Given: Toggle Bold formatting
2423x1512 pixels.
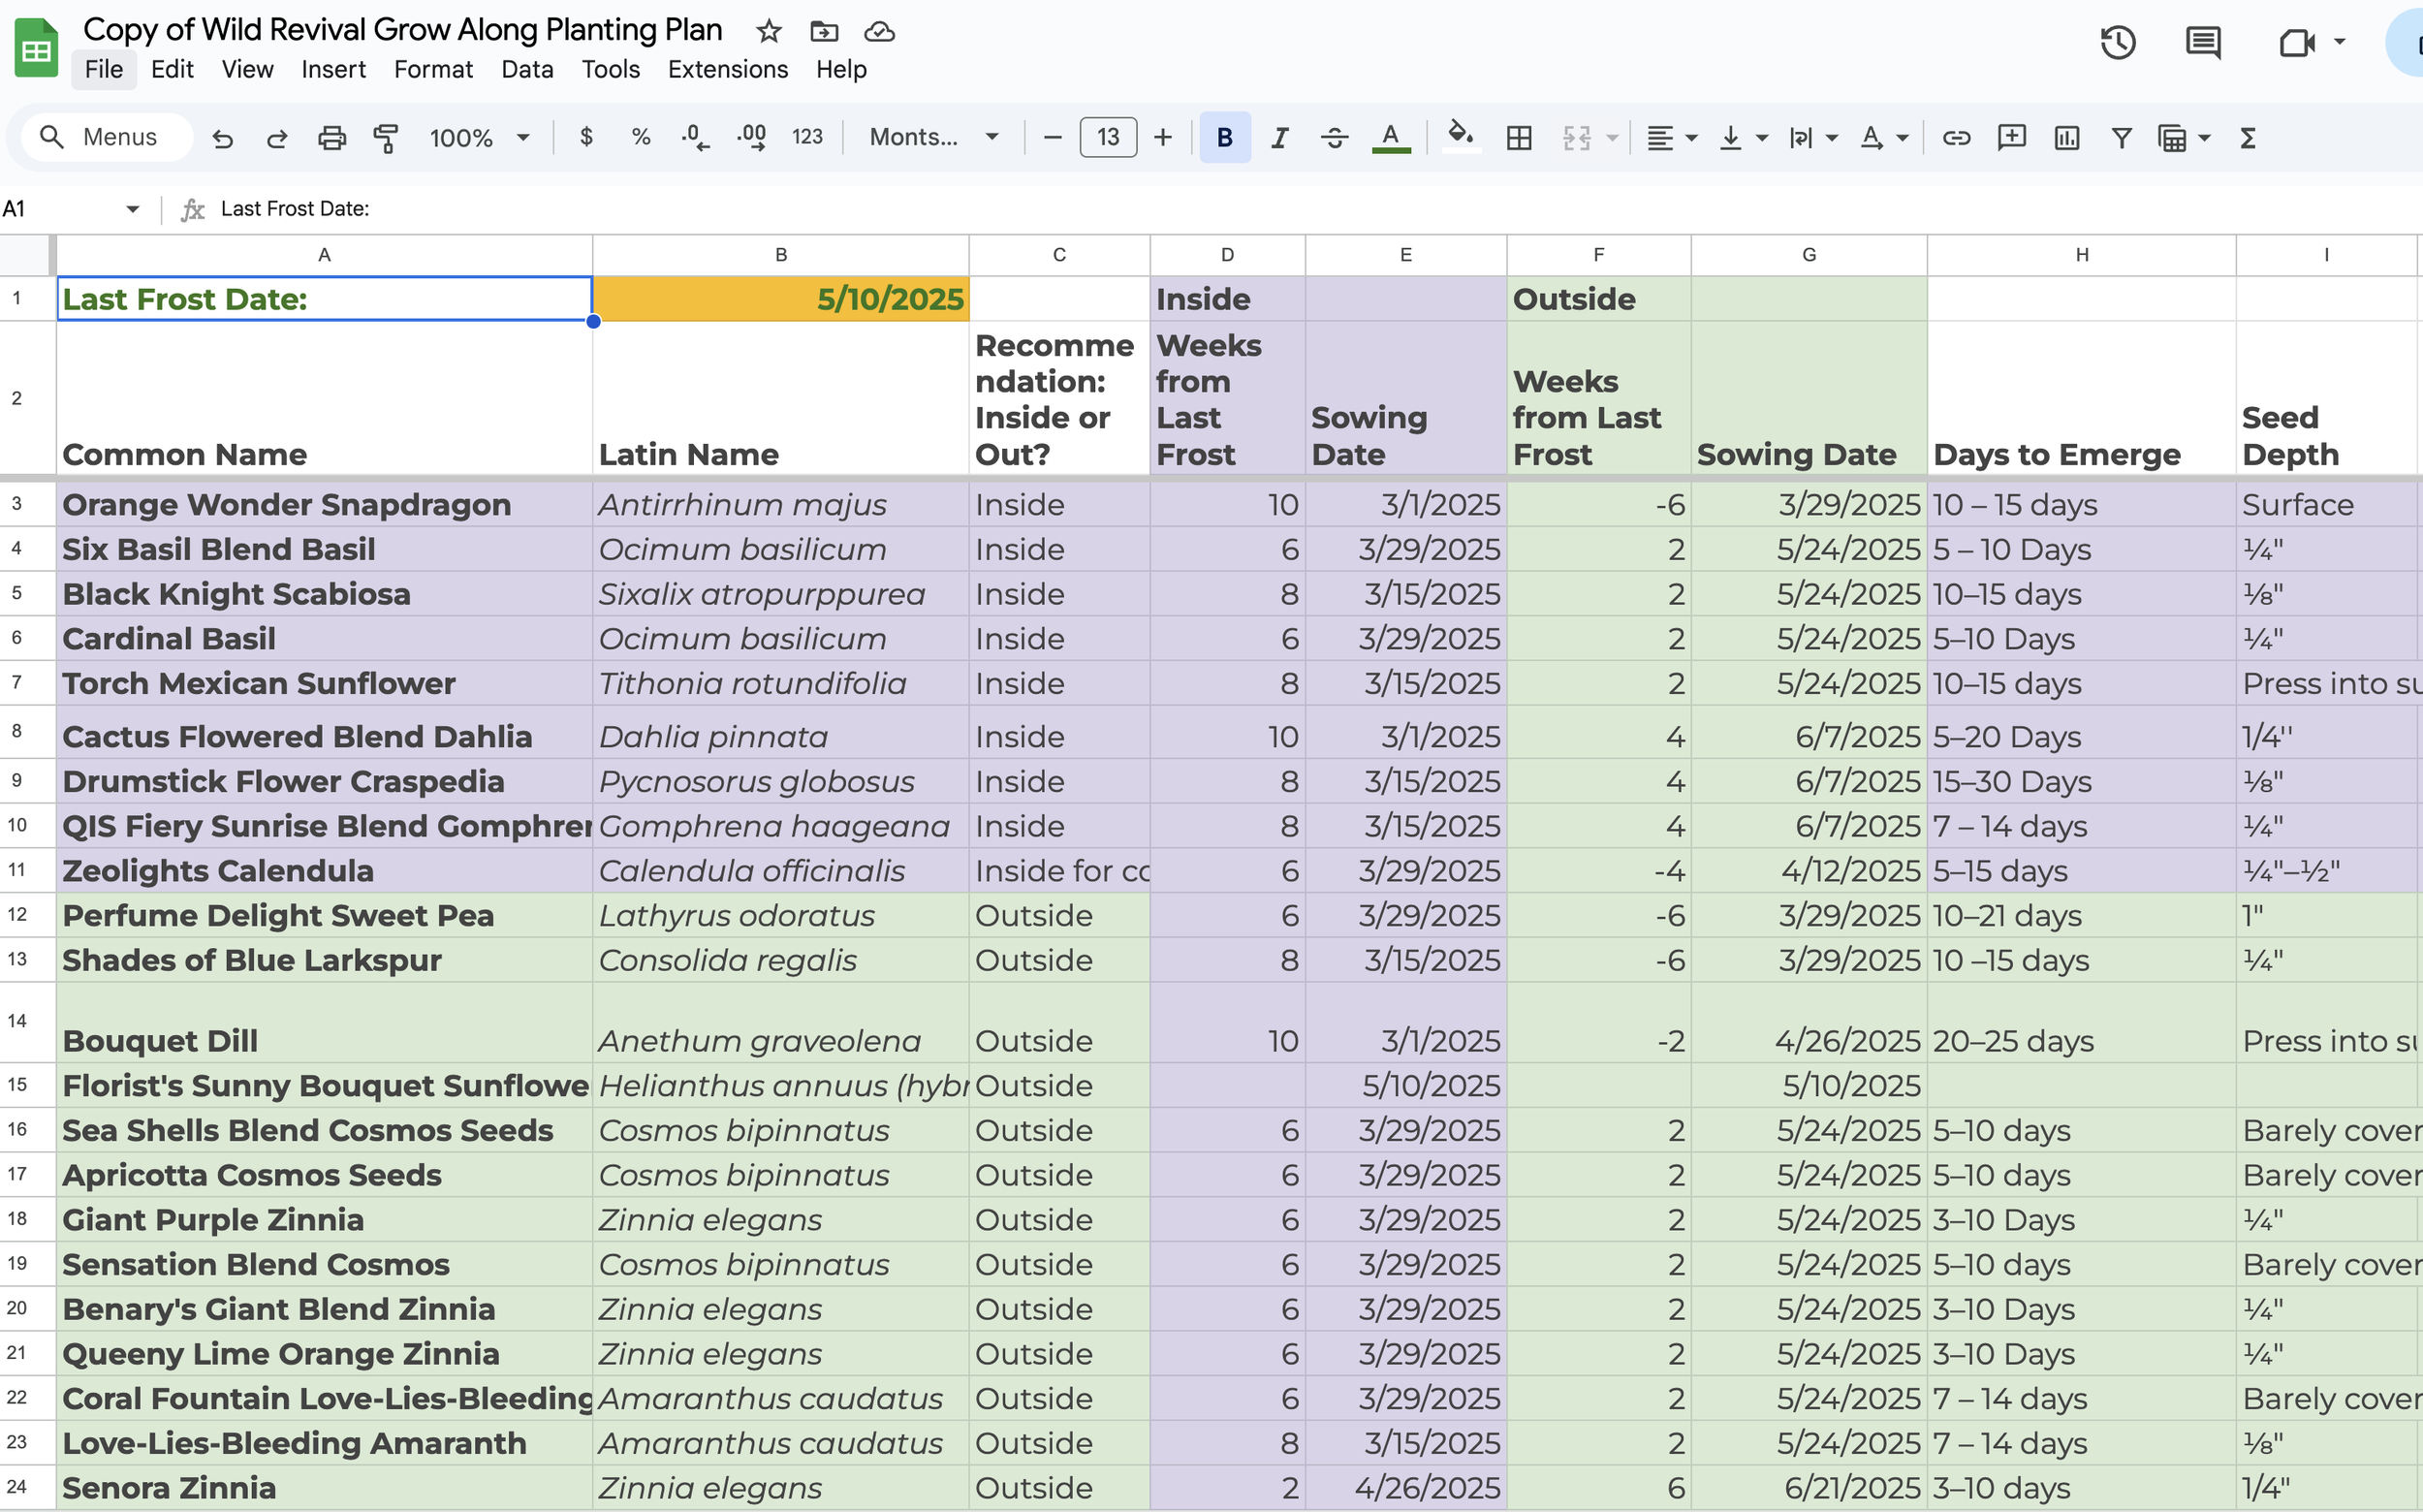Looking at the screenshot, I should click(1224, 138).
